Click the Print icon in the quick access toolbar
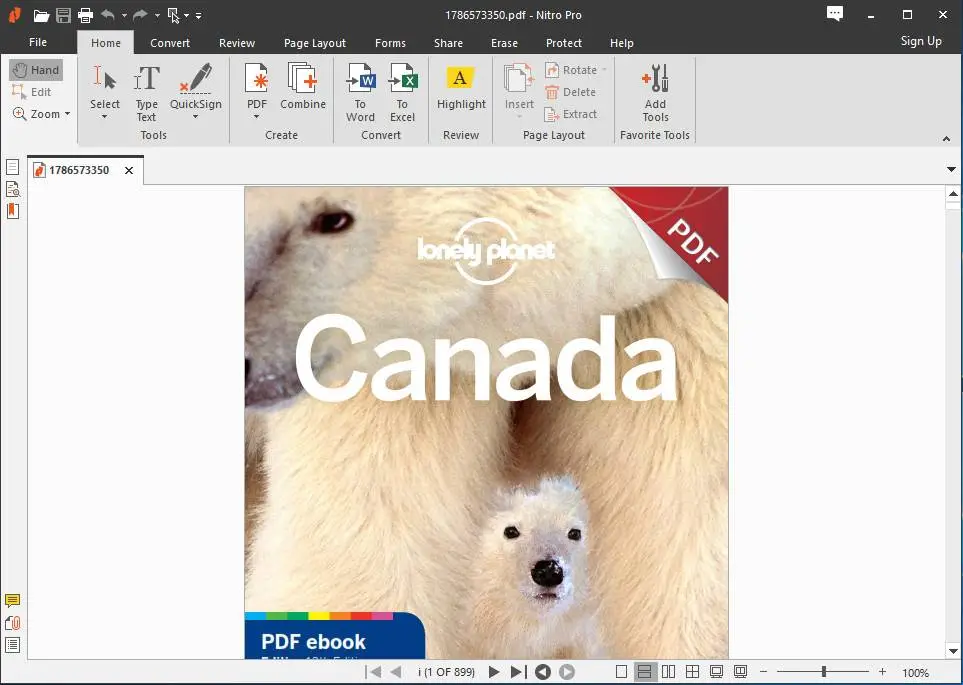Image resolution: width=963 pixels, height=685 pixels. [x=86, y=15]
